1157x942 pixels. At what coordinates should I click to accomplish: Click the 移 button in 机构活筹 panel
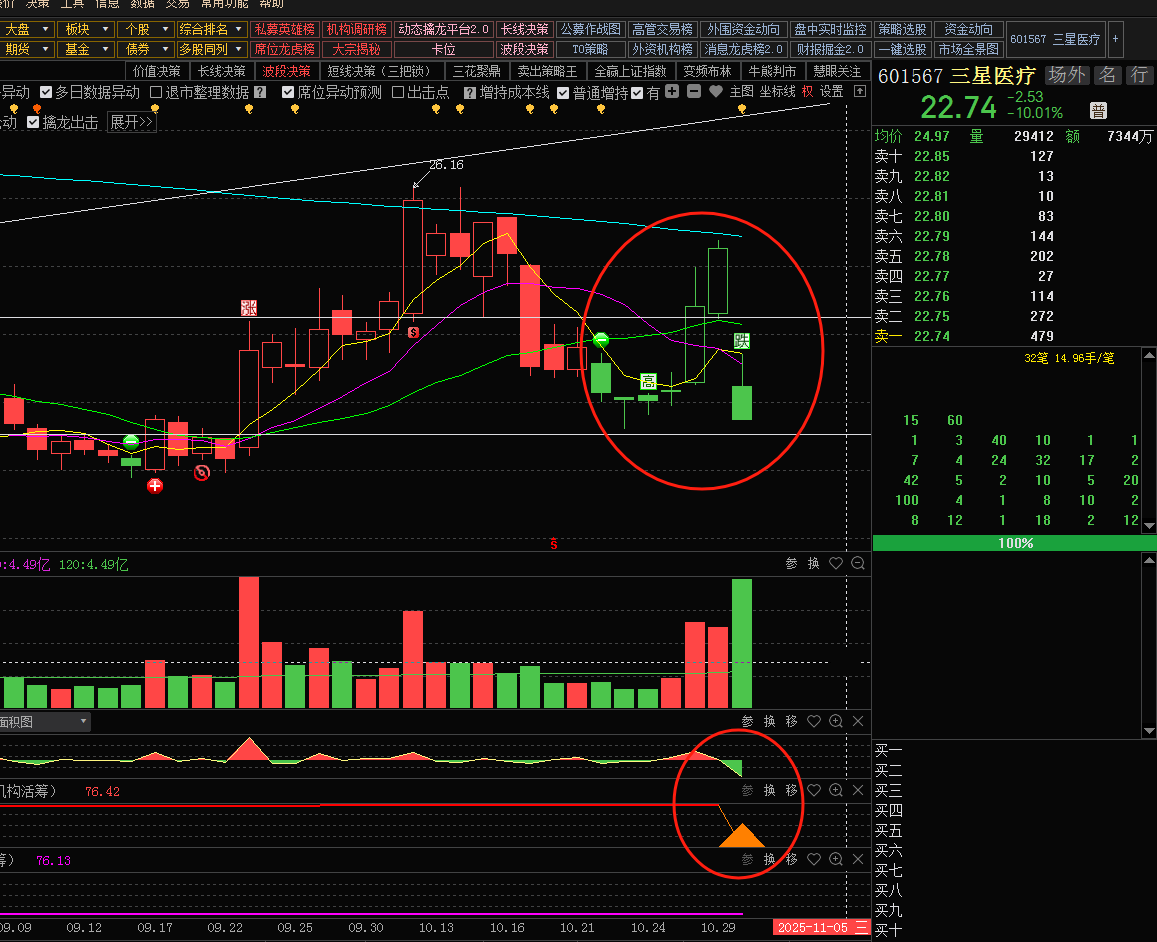click(792, 790)
